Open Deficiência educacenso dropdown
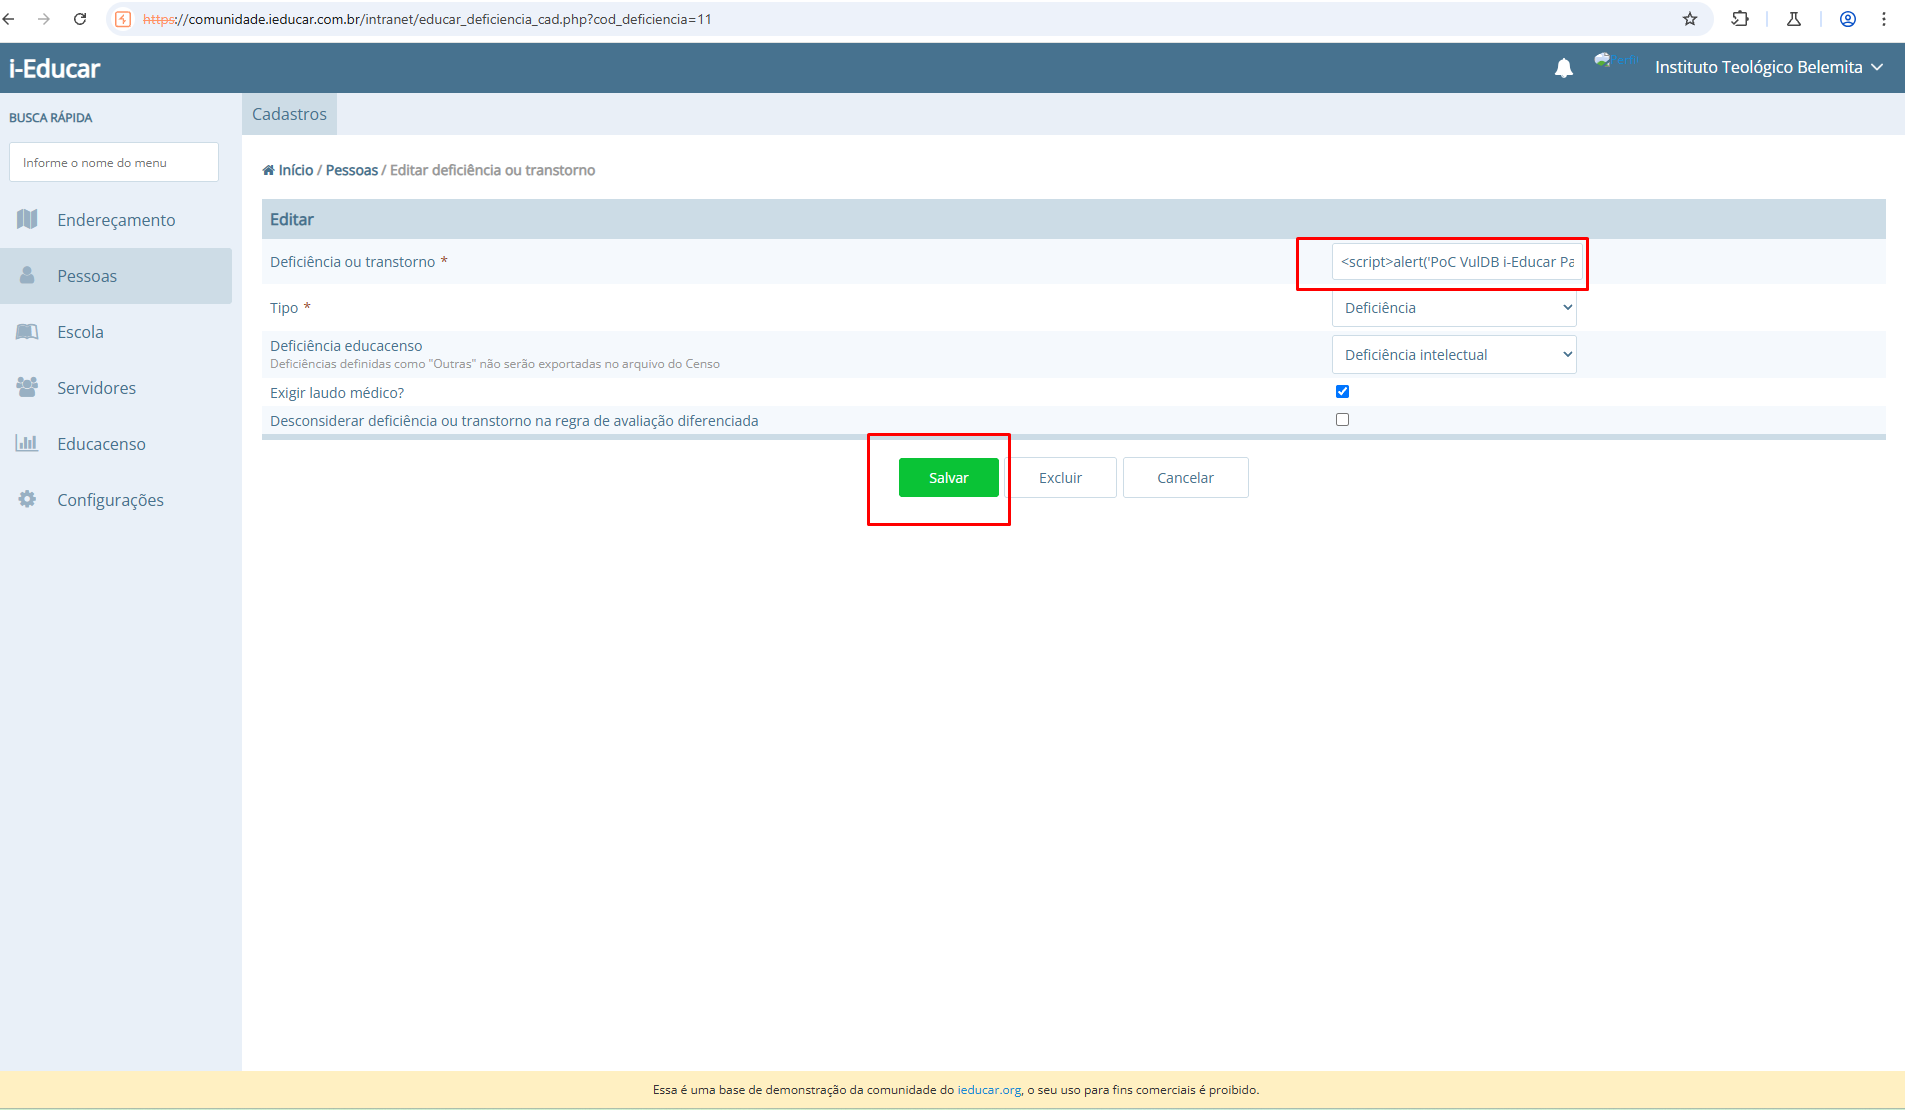The width and height of the screenshot is (1905, 1110). (x=1454, y=355)
